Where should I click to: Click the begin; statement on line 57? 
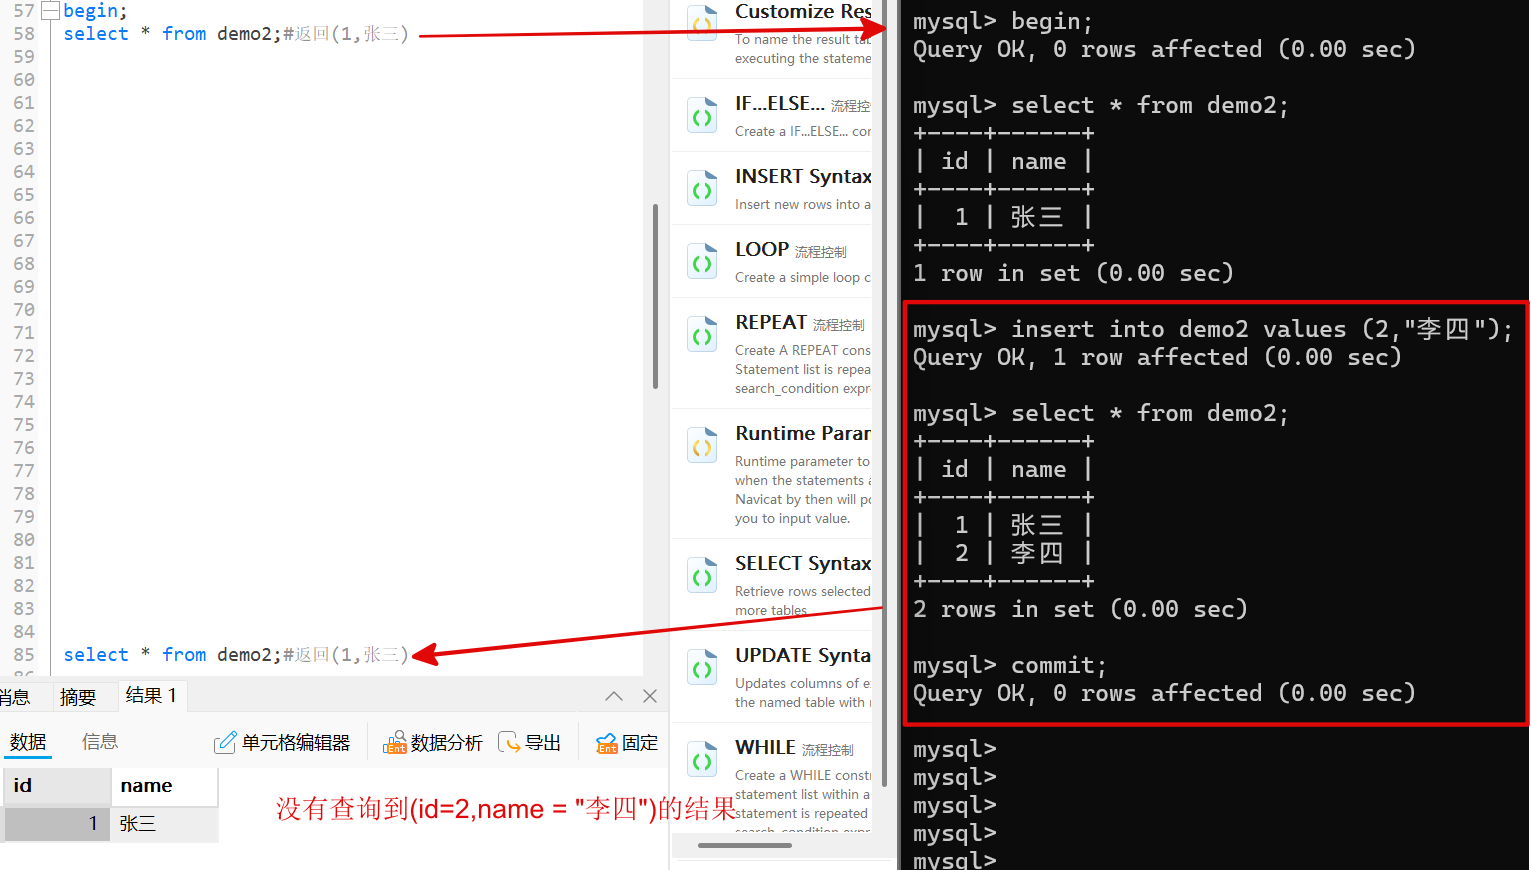[x=95, y=12]
